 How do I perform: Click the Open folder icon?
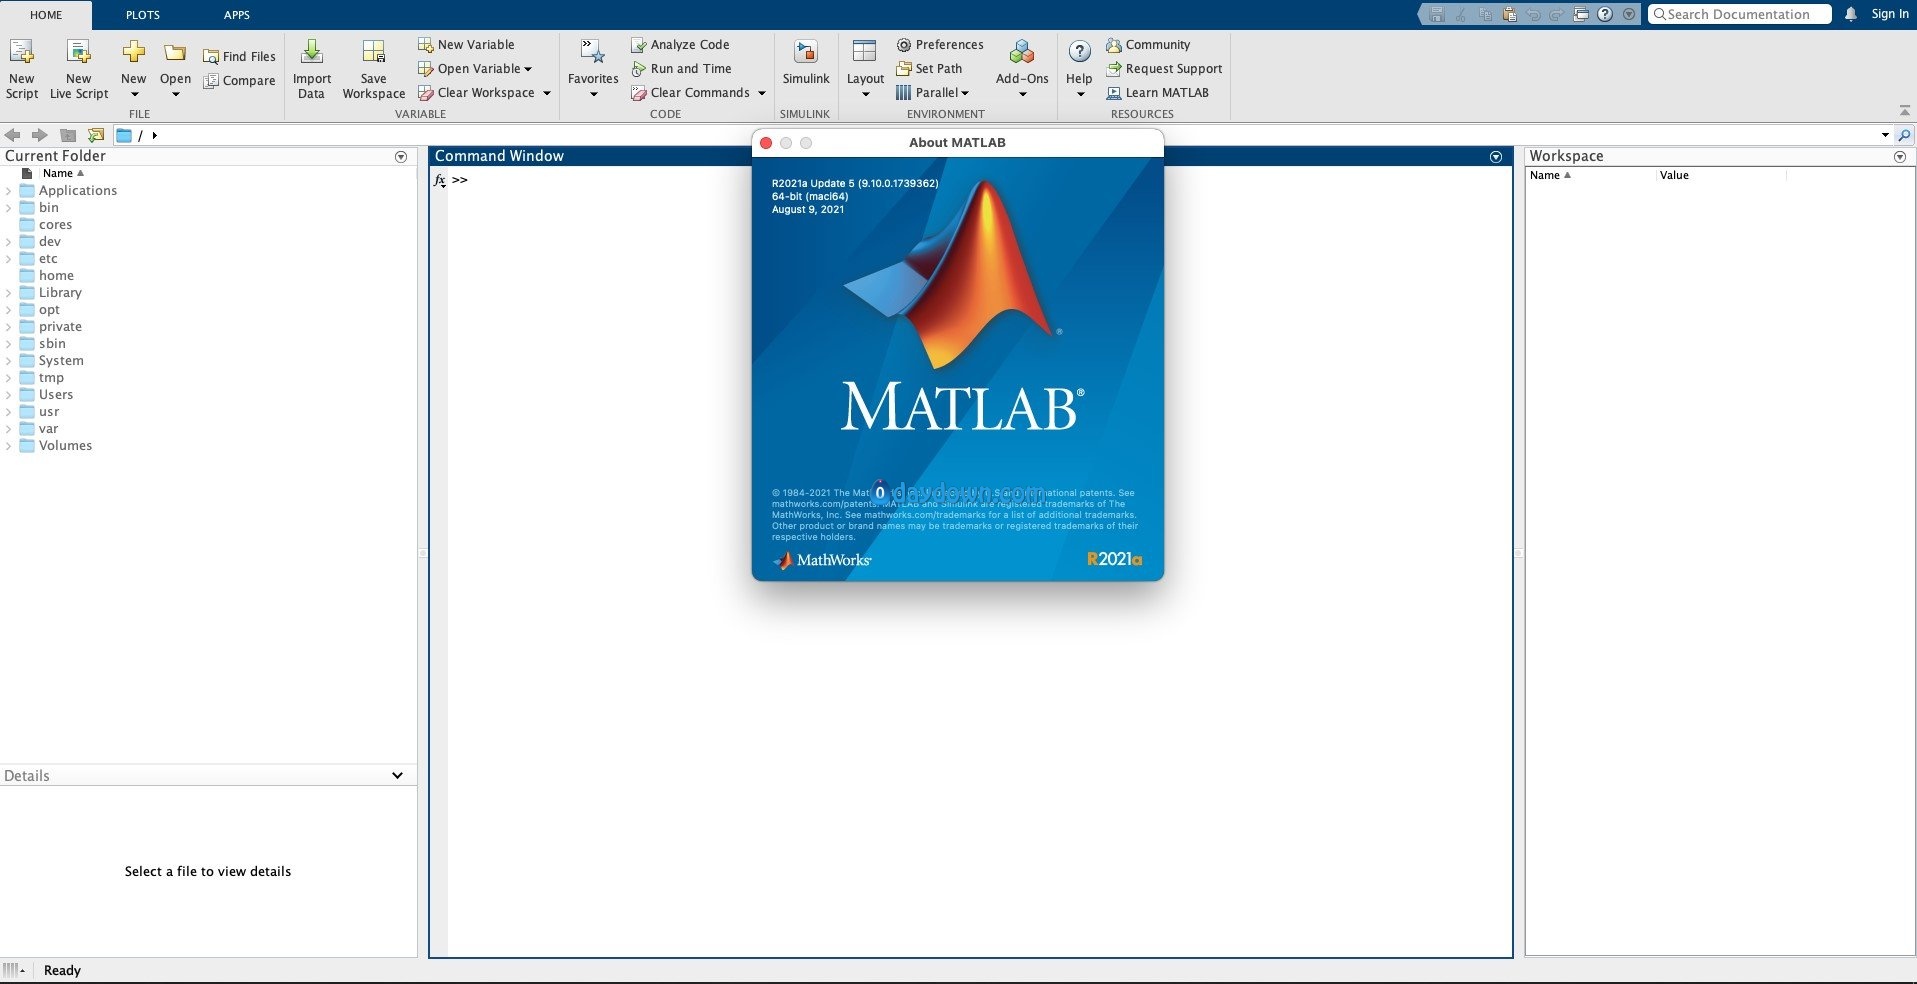(x=175, y=53)
